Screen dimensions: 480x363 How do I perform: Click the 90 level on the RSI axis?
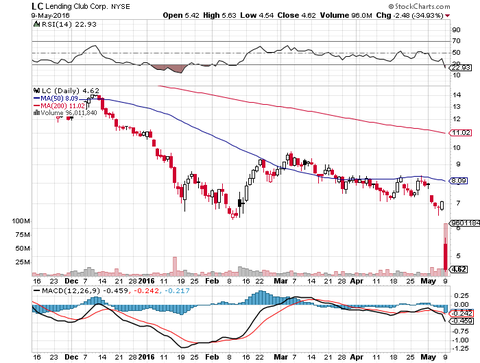[x=457, y=30]
